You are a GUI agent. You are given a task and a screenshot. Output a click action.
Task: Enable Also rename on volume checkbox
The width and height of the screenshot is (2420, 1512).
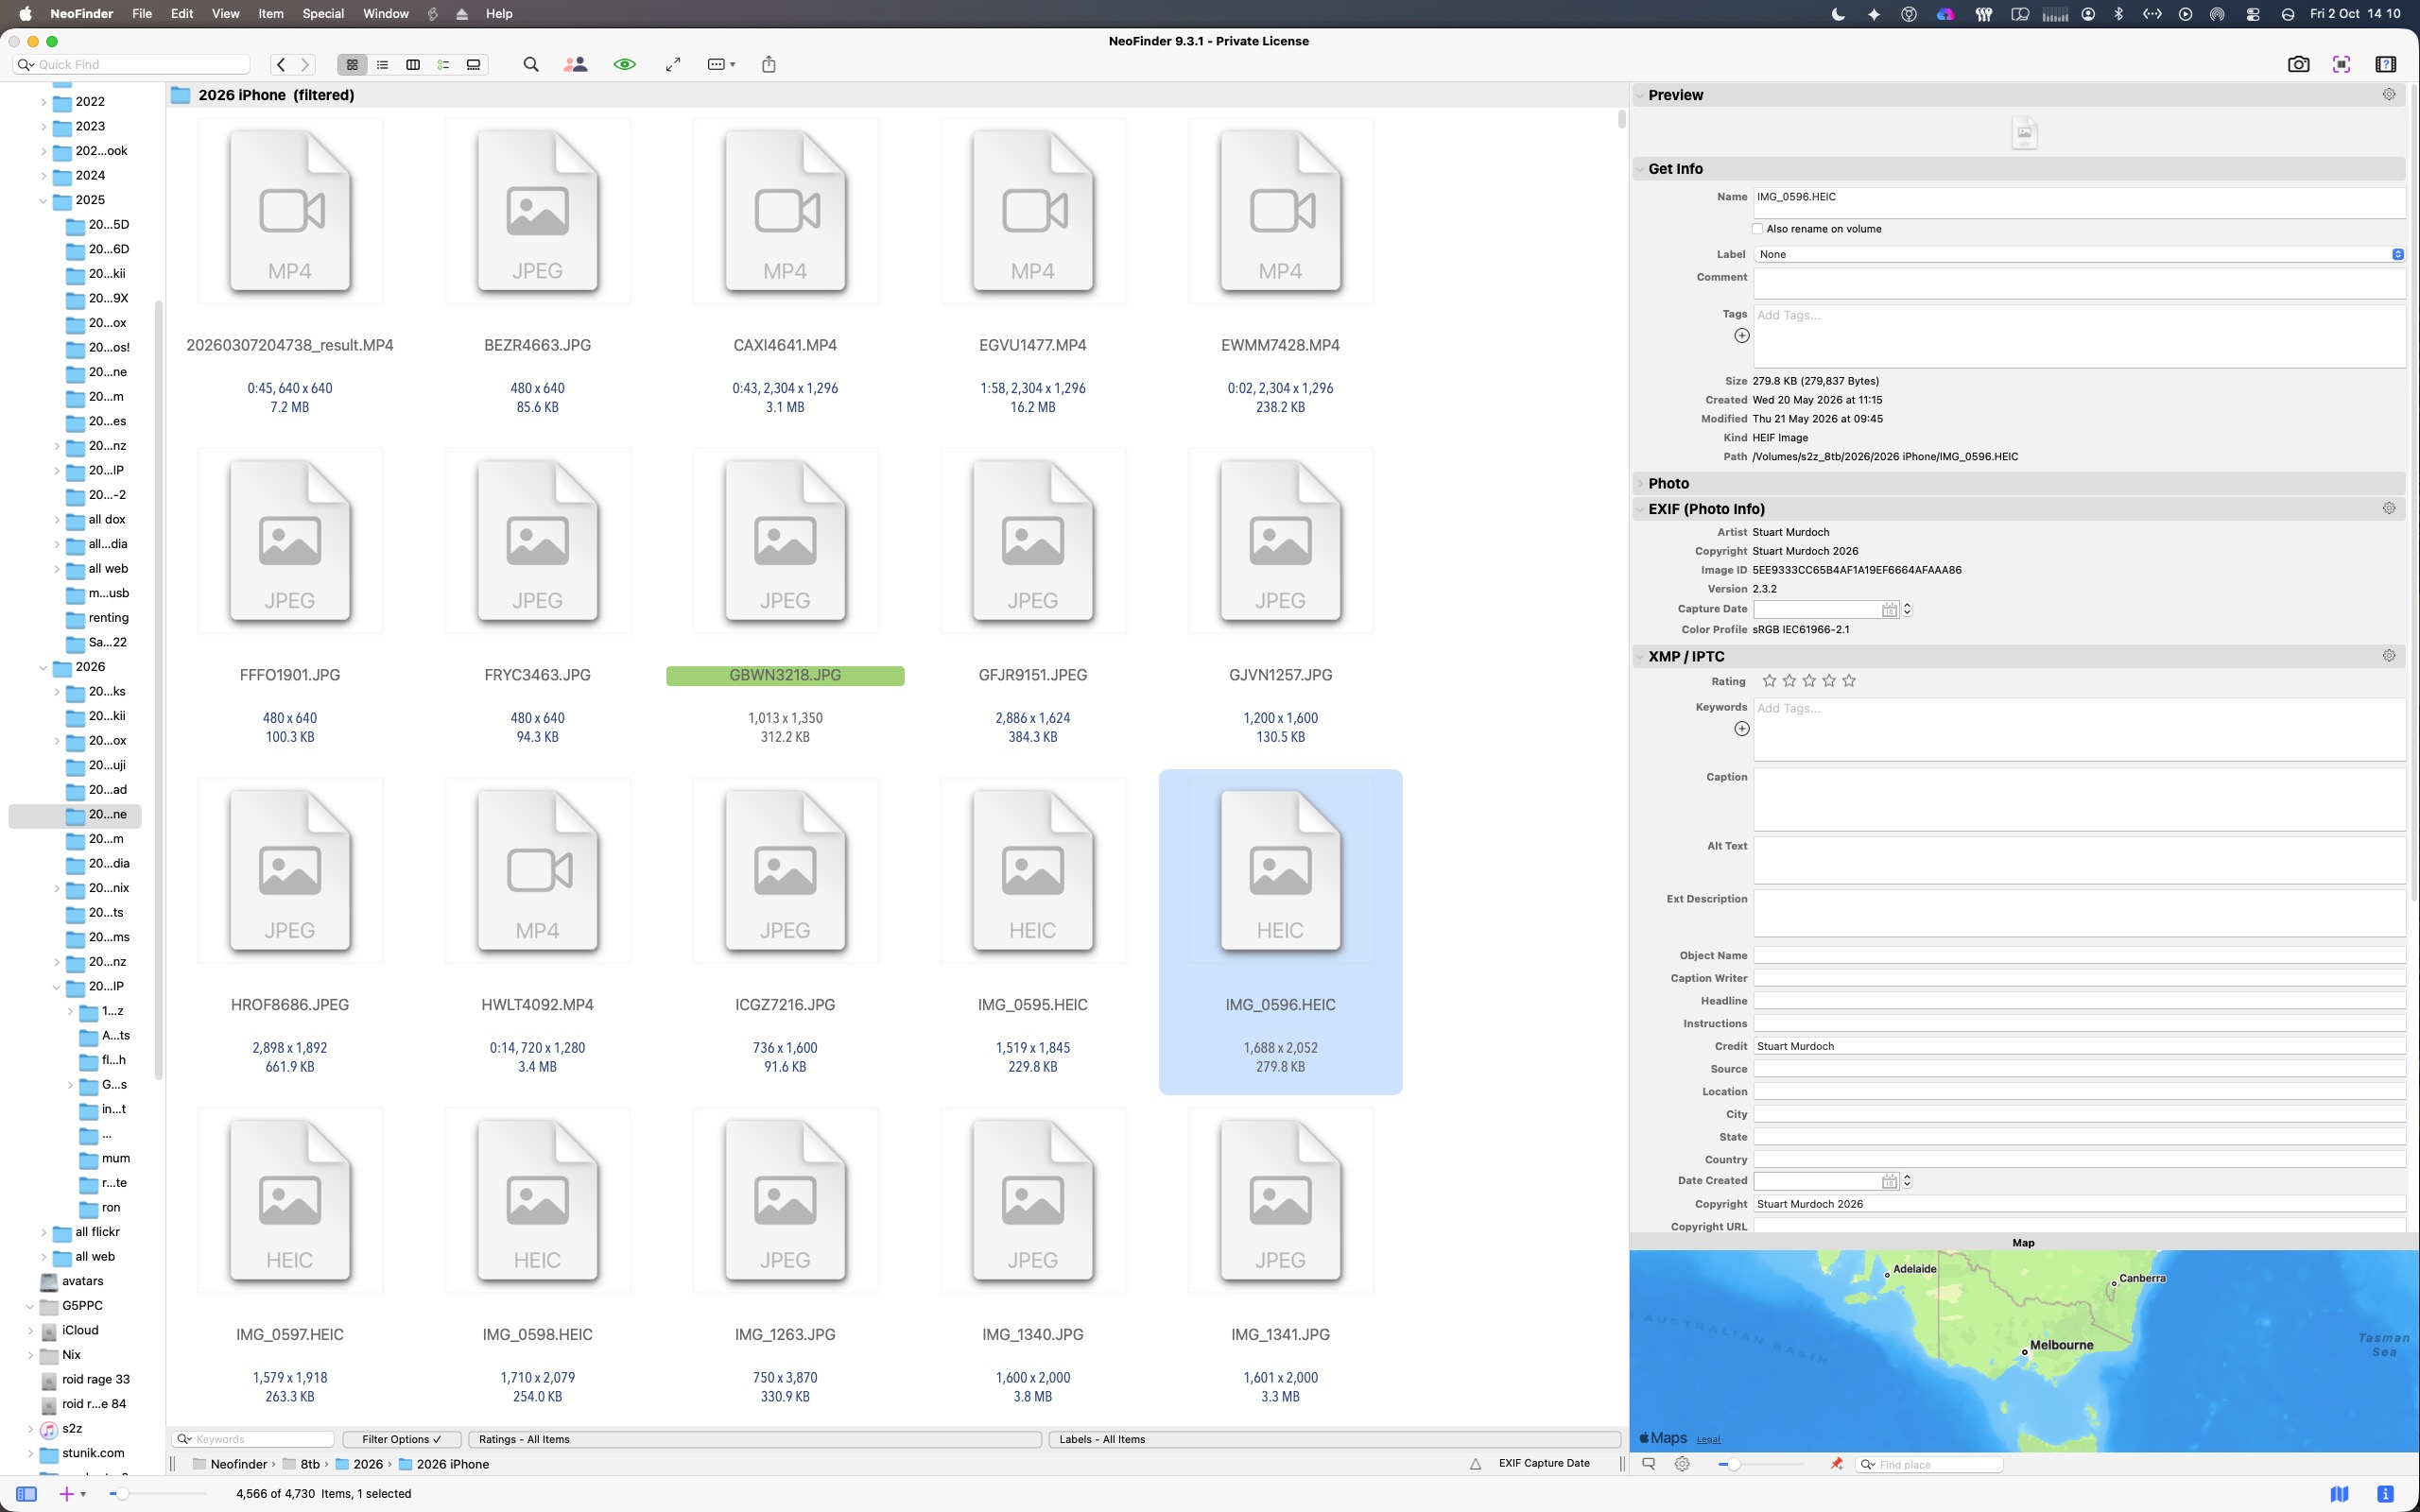1757,229
